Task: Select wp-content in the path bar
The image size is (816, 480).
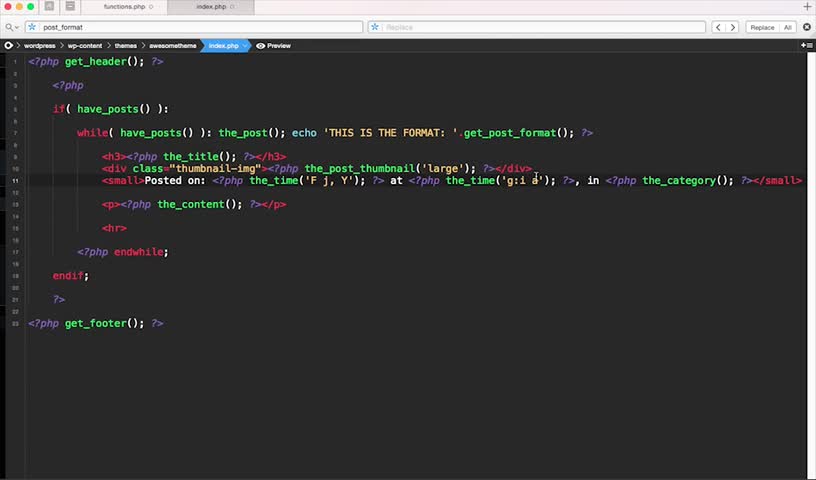Action: coord(85,46)
